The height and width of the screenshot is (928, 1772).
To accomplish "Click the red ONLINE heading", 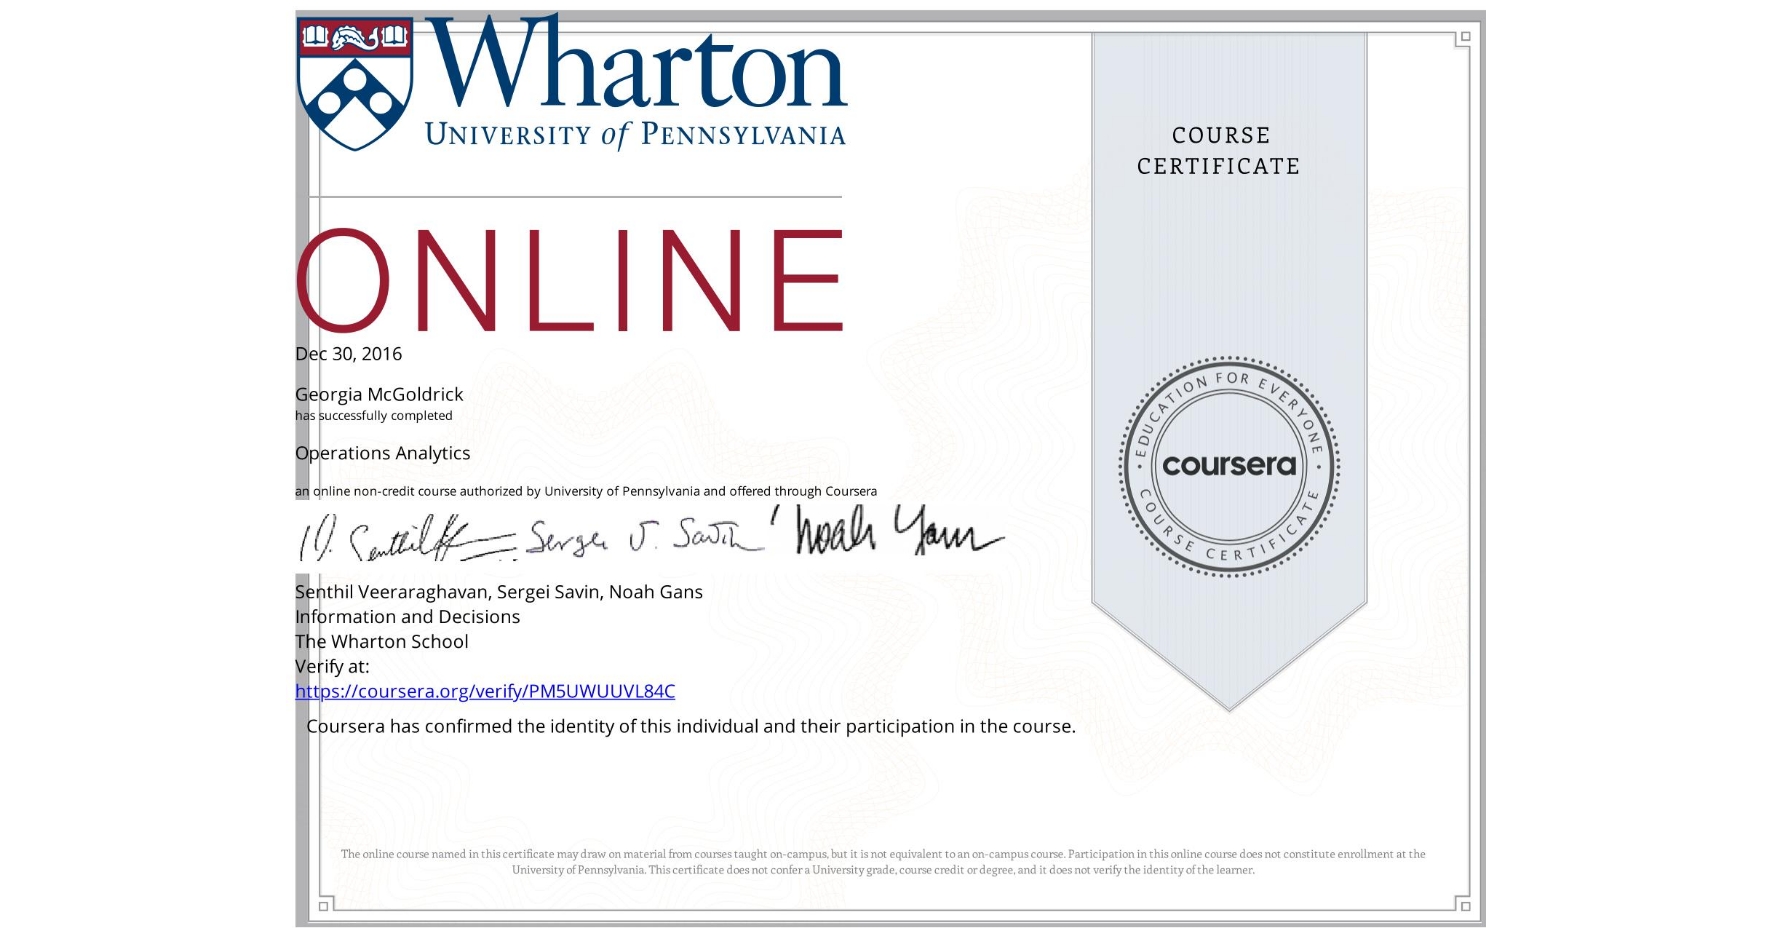I will pyautogui.click(x=571, y=280).
